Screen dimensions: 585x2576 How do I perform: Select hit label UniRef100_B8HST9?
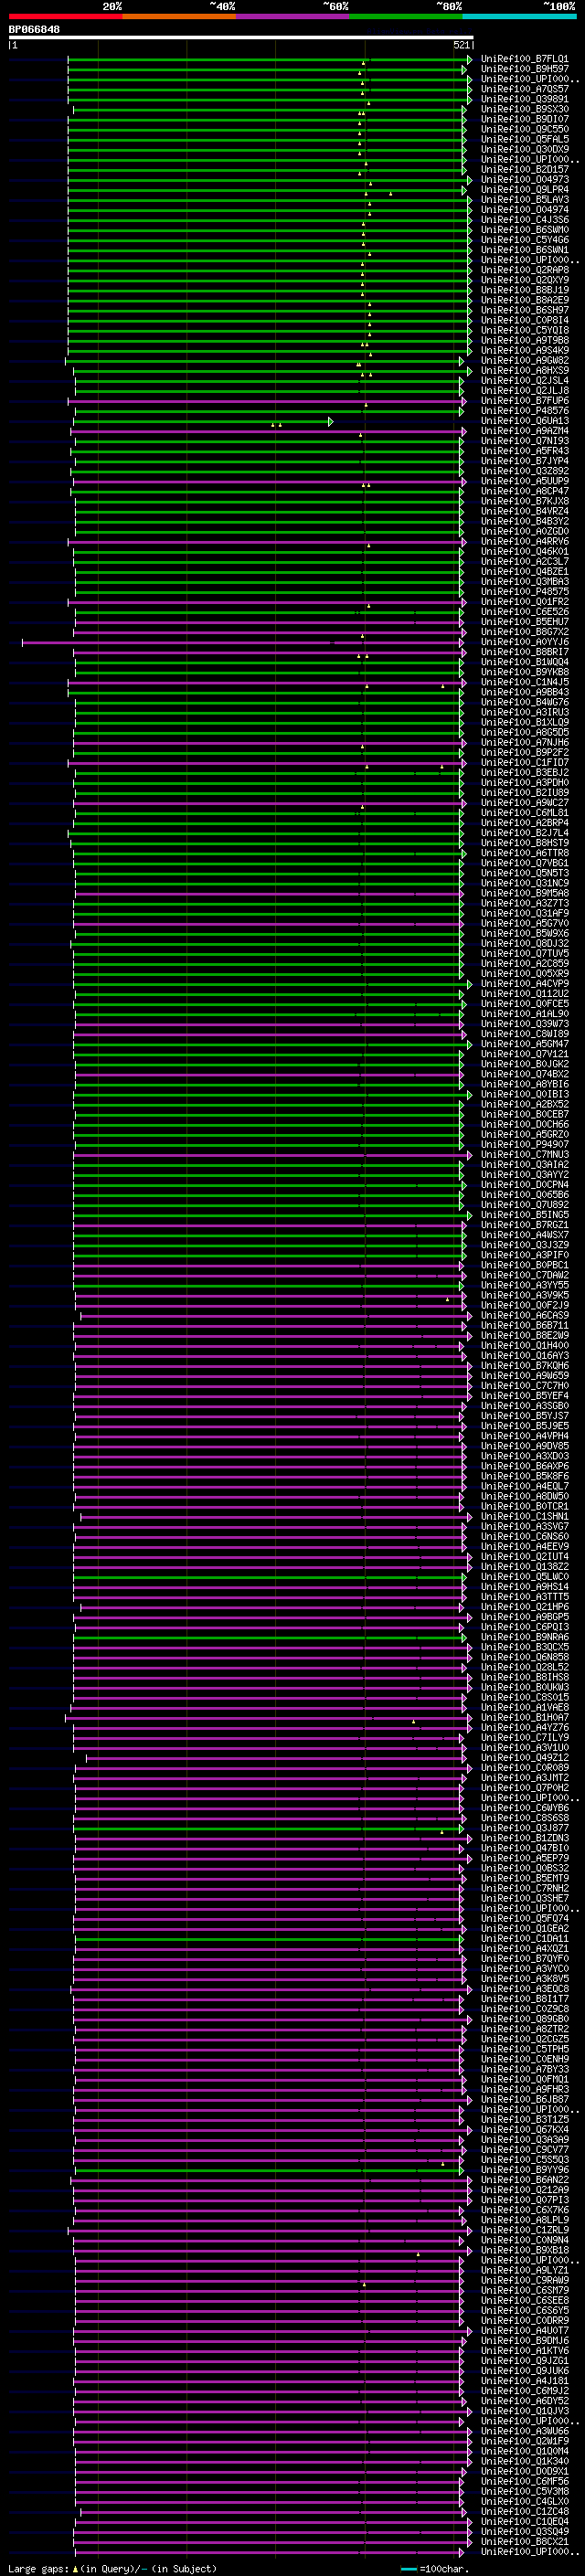tap(525, 843)
